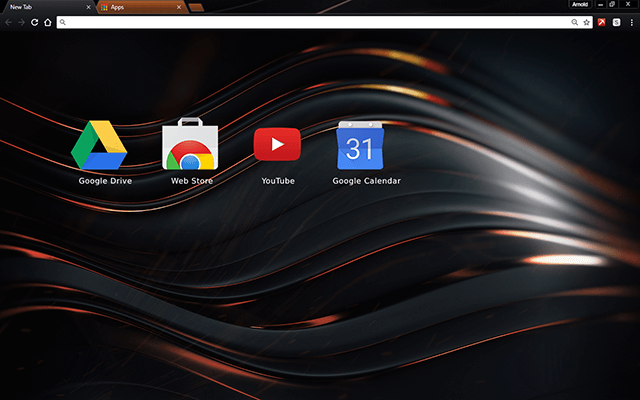Click the red extension icon
The image size is (640, 400).
click(602, 22)
